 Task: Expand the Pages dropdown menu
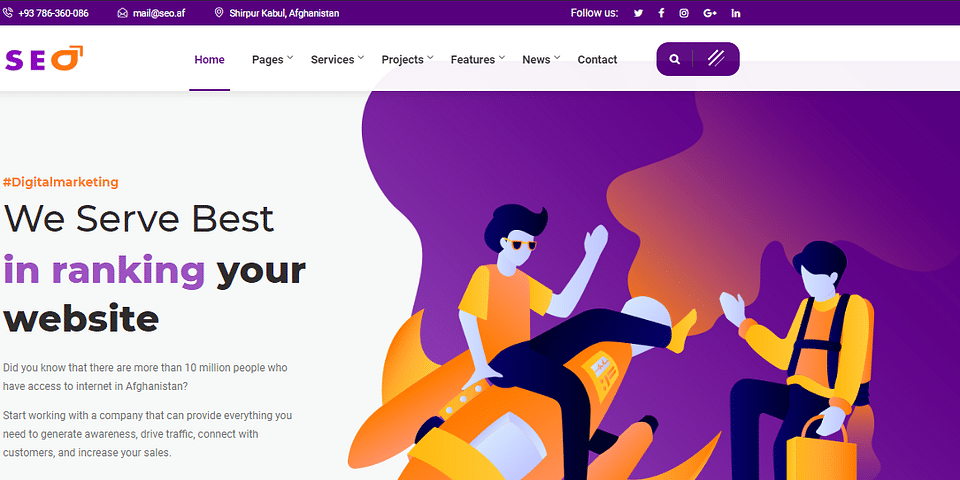pyautogui.click(x=272, y=59)
